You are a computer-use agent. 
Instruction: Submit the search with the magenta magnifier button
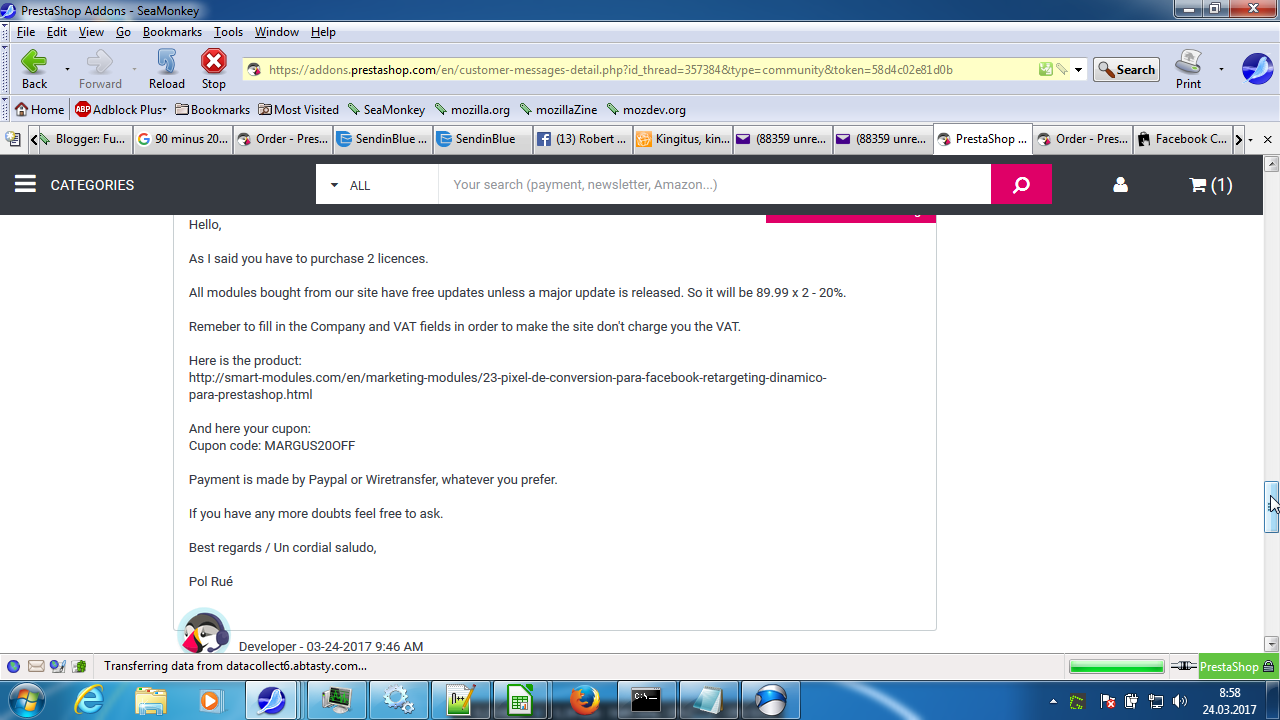pos(1021,184)
